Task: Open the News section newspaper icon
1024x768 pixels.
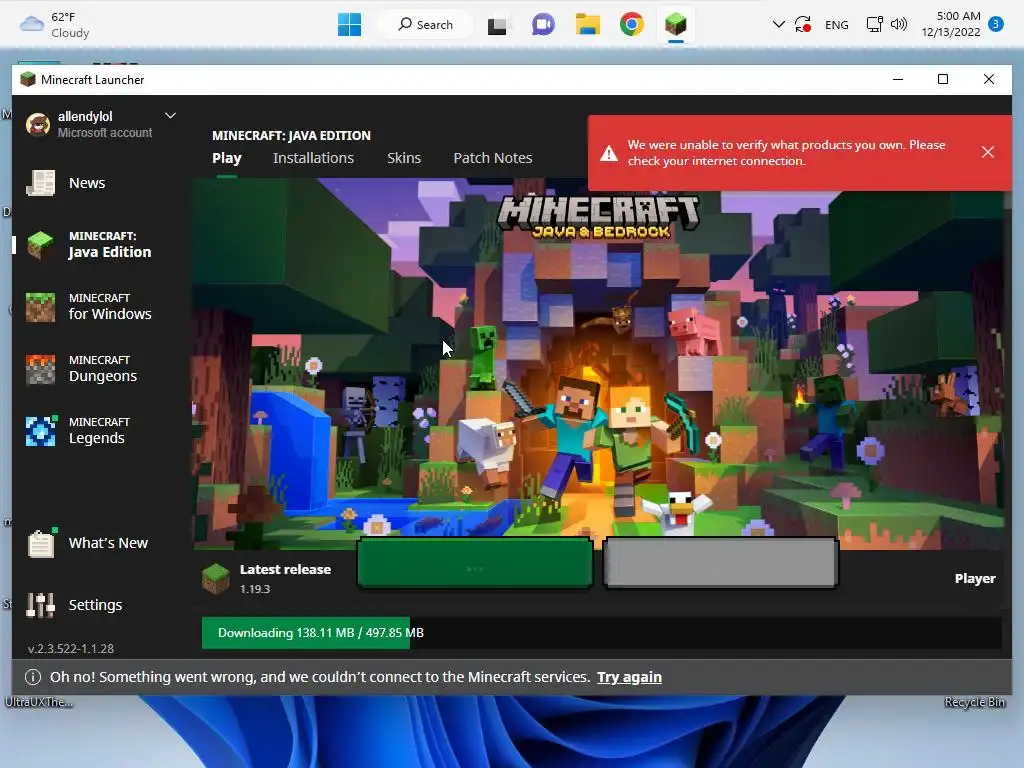Action: tap(40, 183)
